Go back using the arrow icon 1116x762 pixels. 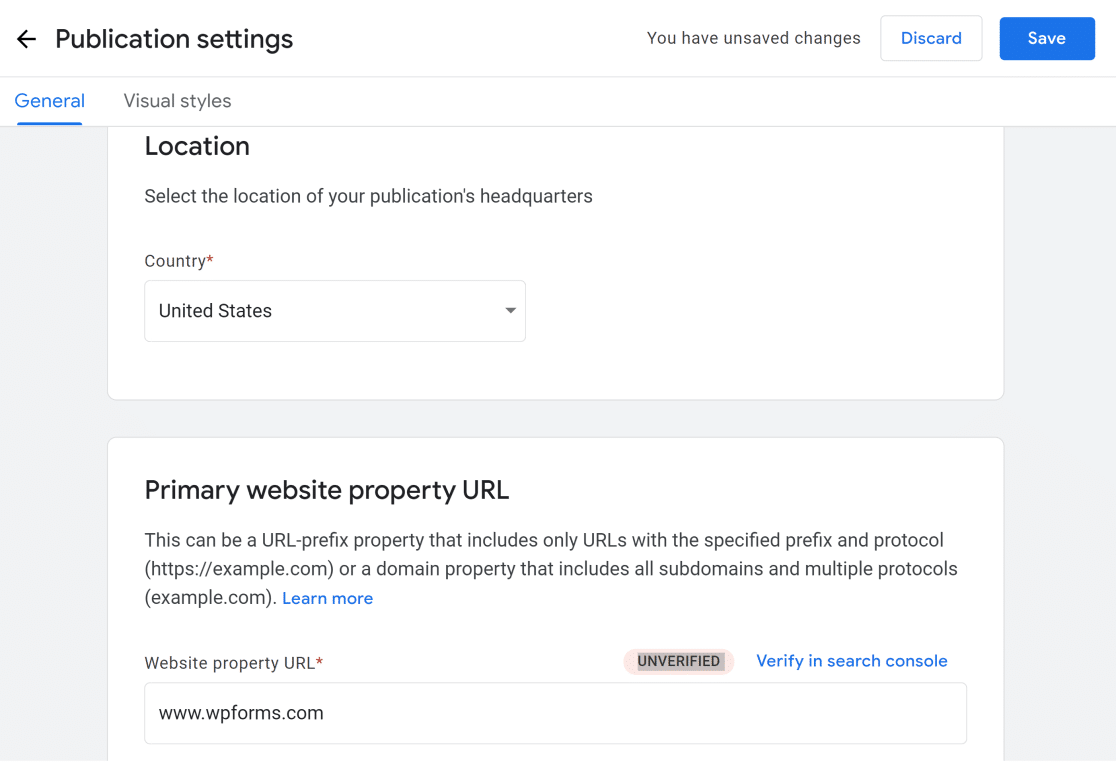coord(26,38)
